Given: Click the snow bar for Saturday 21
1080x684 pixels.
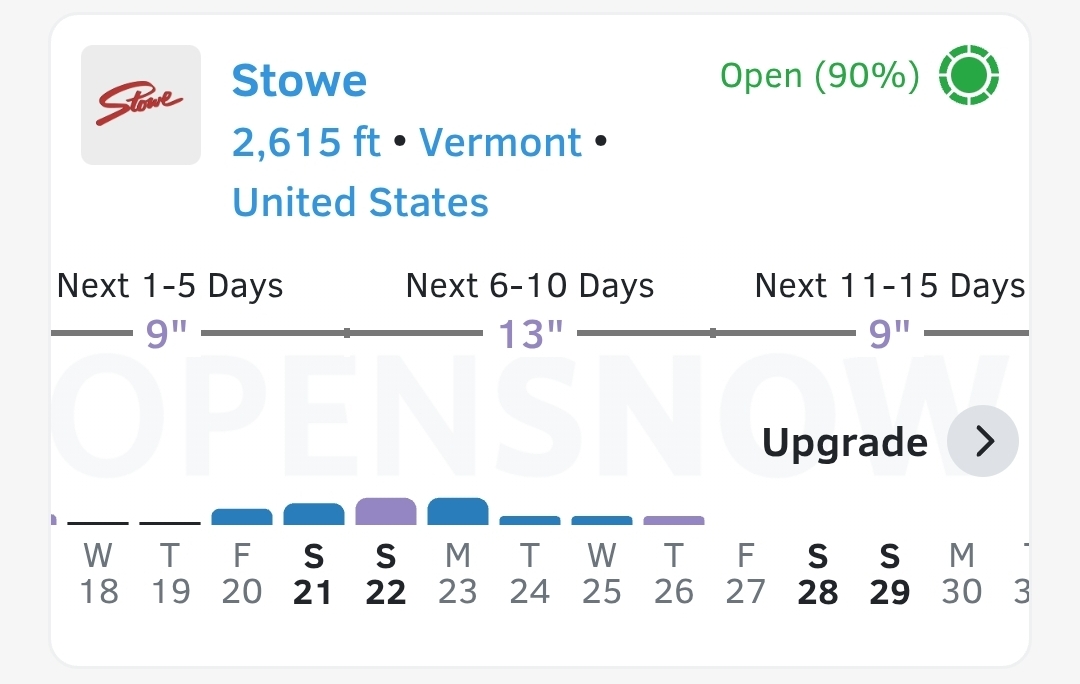Looking at the screenshot, I should click(x=314, y=514).
